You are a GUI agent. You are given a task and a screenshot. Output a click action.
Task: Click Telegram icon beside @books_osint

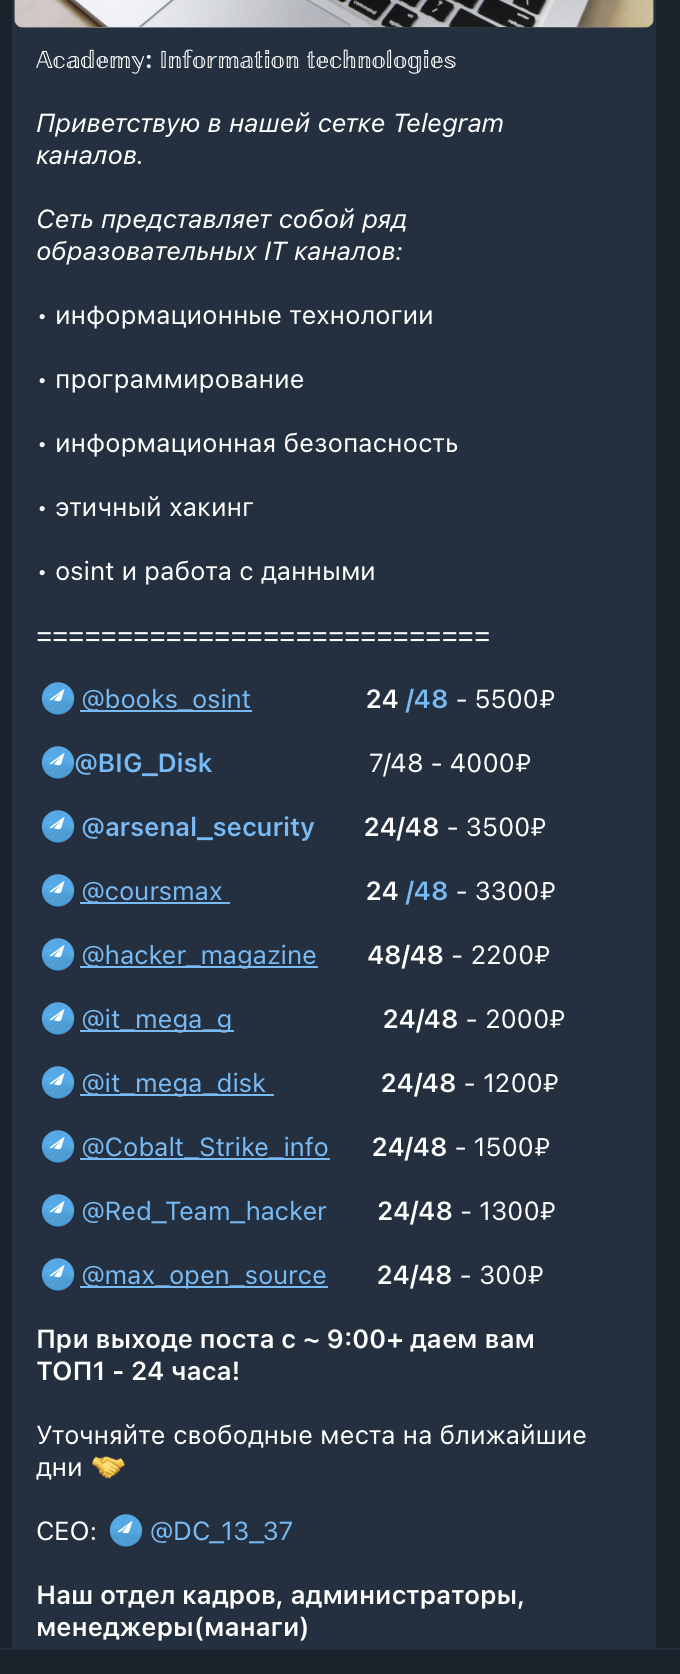coord(58,699)
